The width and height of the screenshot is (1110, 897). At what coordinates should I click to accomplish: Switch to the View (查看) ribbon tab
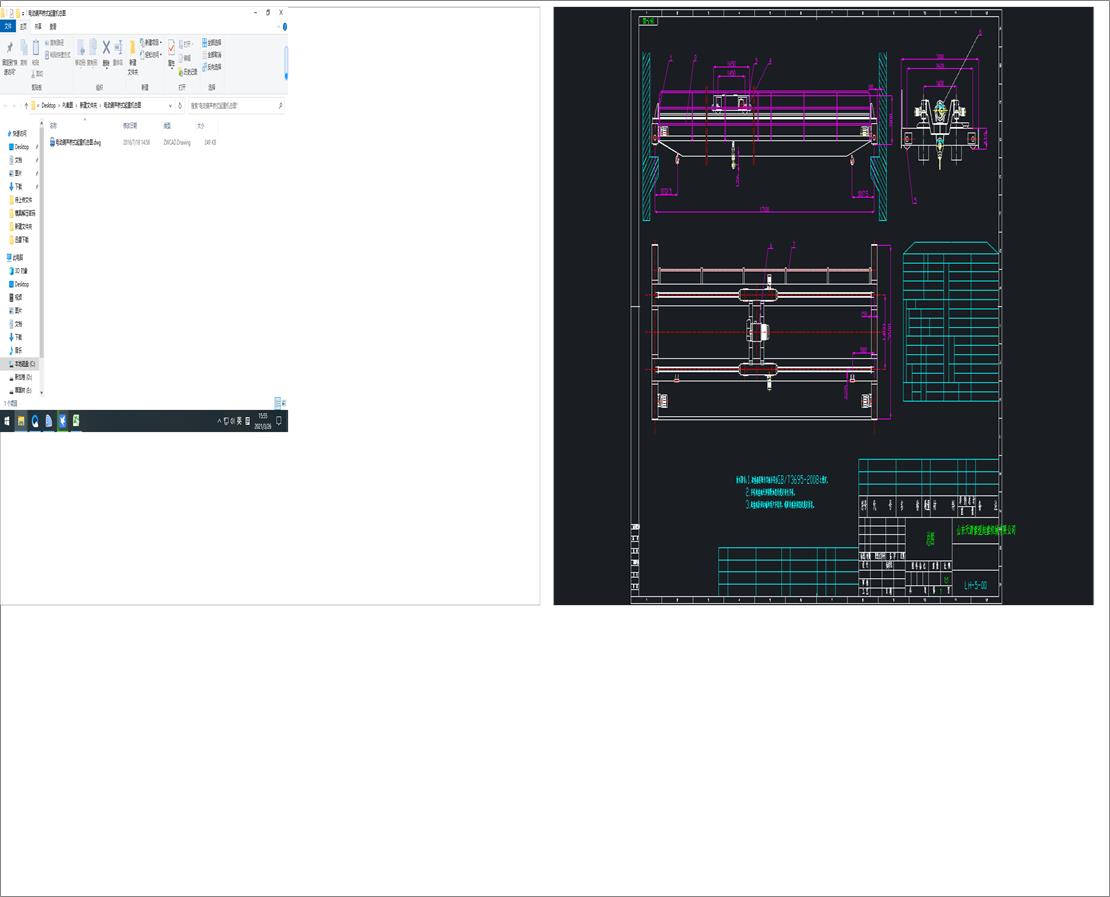click(52, 27)
